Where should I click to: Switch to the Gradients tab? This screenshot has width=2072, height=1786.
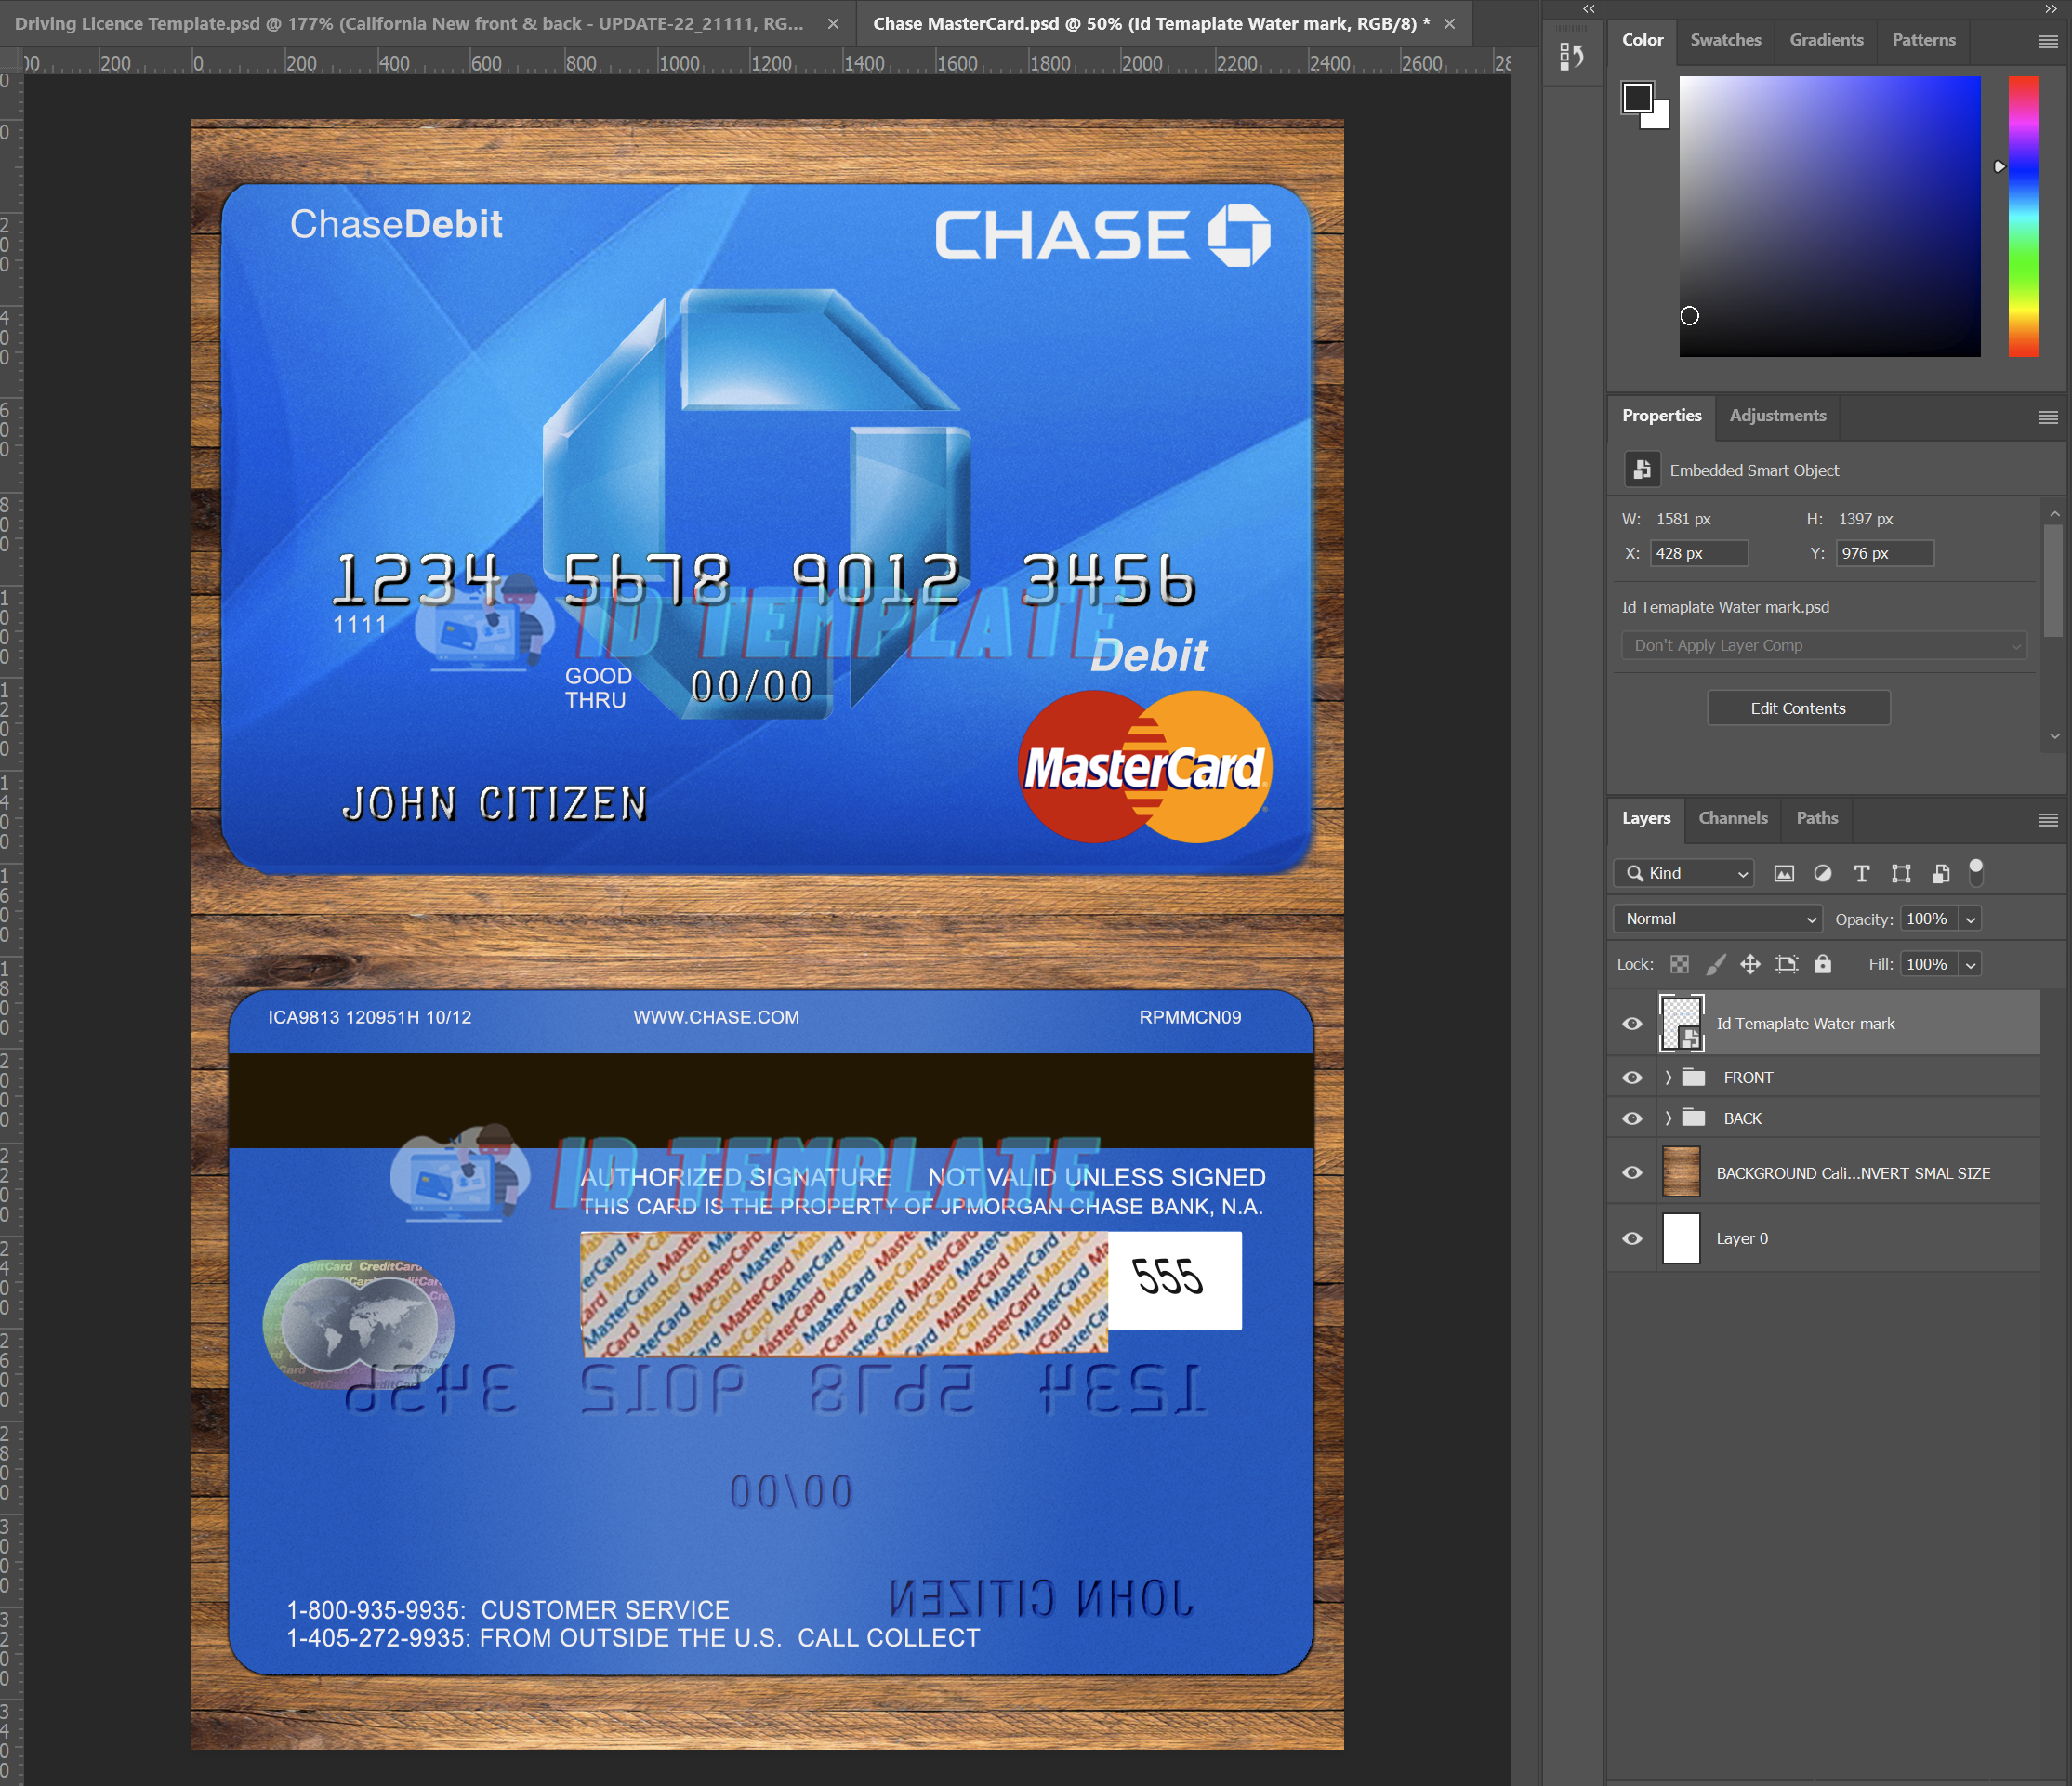click(1826, 40)
